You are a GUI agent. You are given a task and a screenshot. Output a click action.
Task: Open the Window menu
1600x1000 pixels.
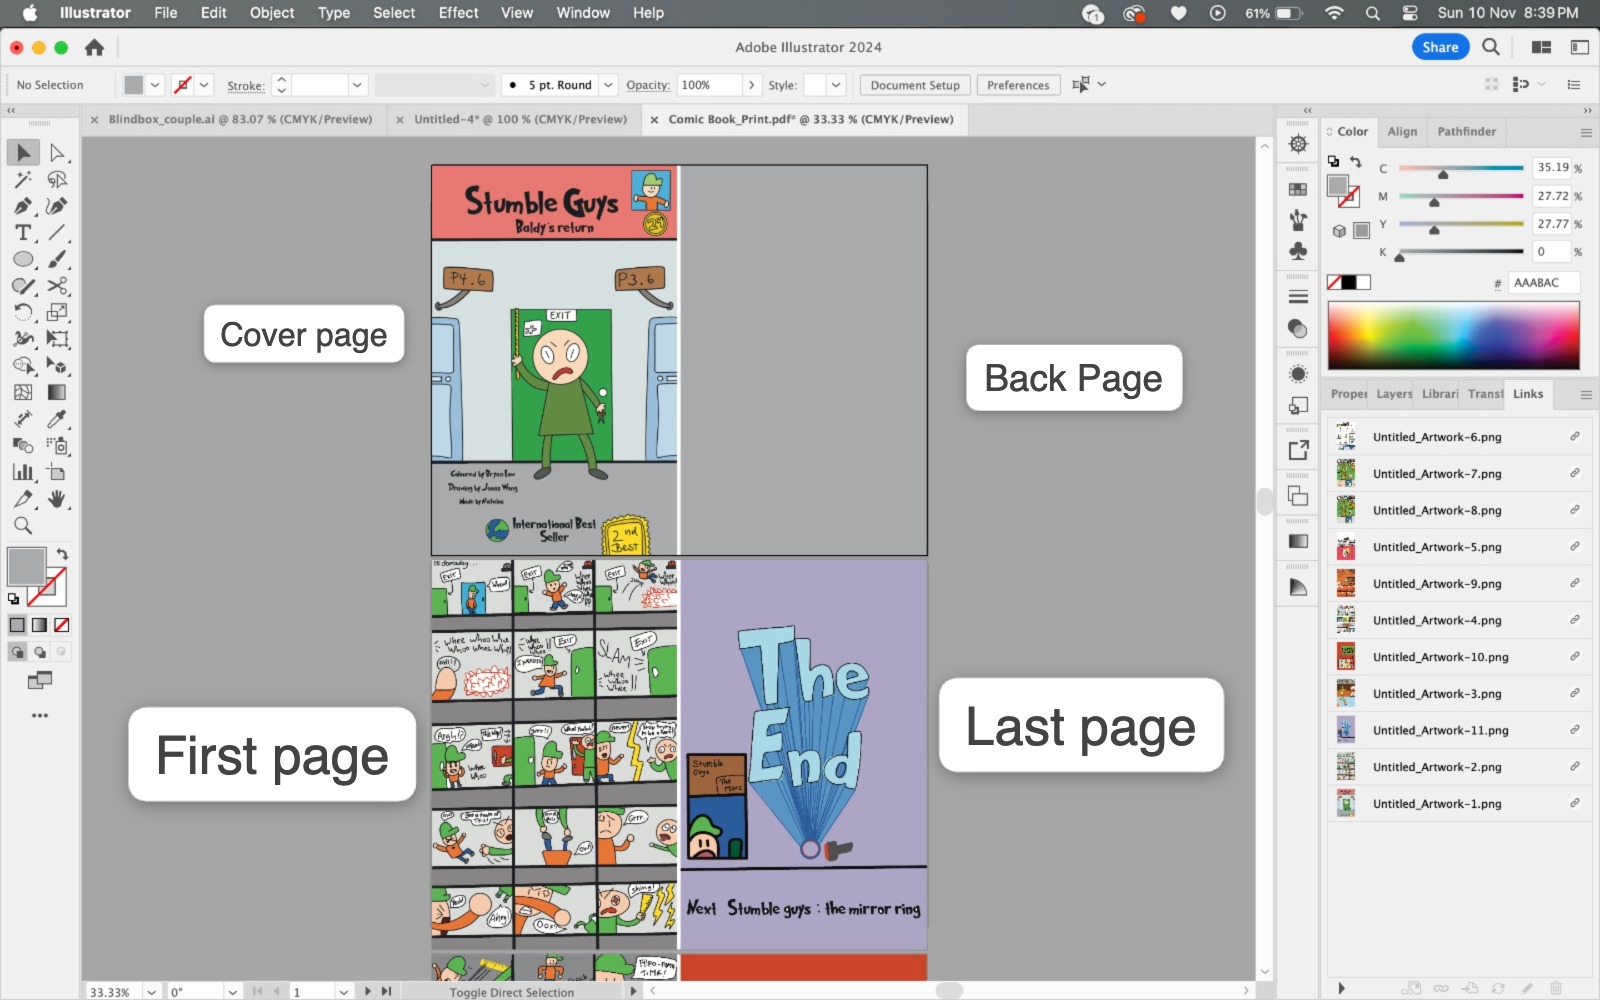click(x=583, y=13)
